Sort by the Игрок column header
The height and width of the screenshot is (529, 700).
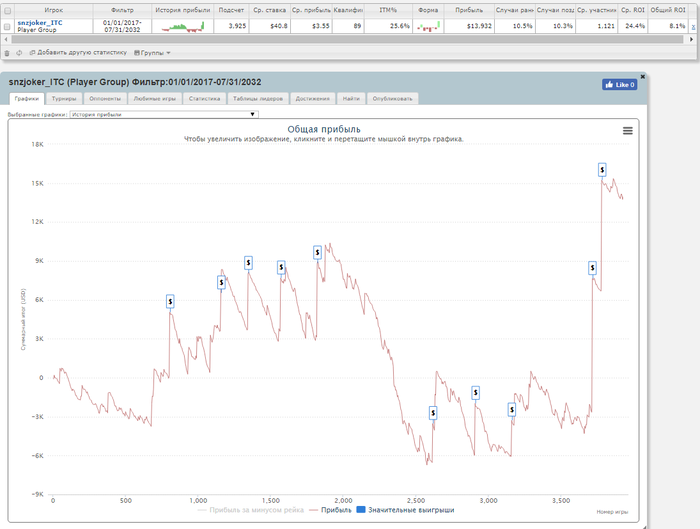point(54,10)
